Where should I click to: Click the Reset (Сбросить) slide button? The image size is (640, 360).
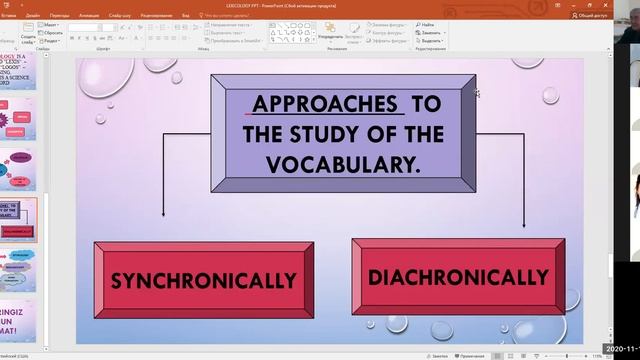coord(50,33)
